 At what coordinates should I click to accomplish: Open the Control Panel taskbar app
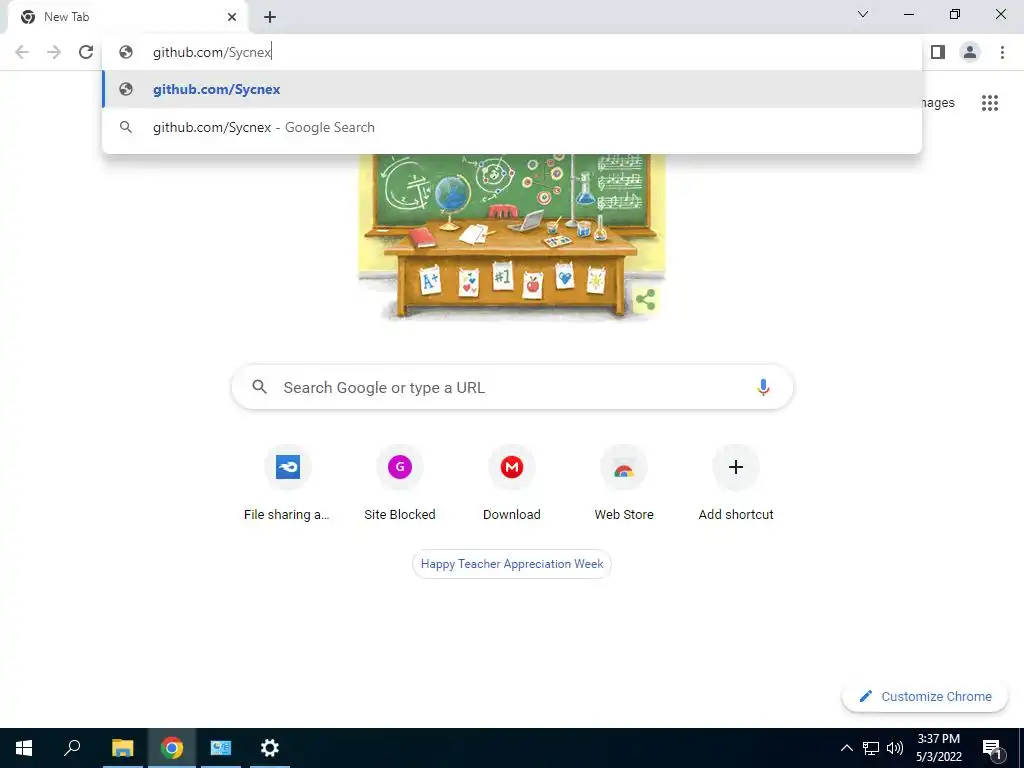point(221,748)
